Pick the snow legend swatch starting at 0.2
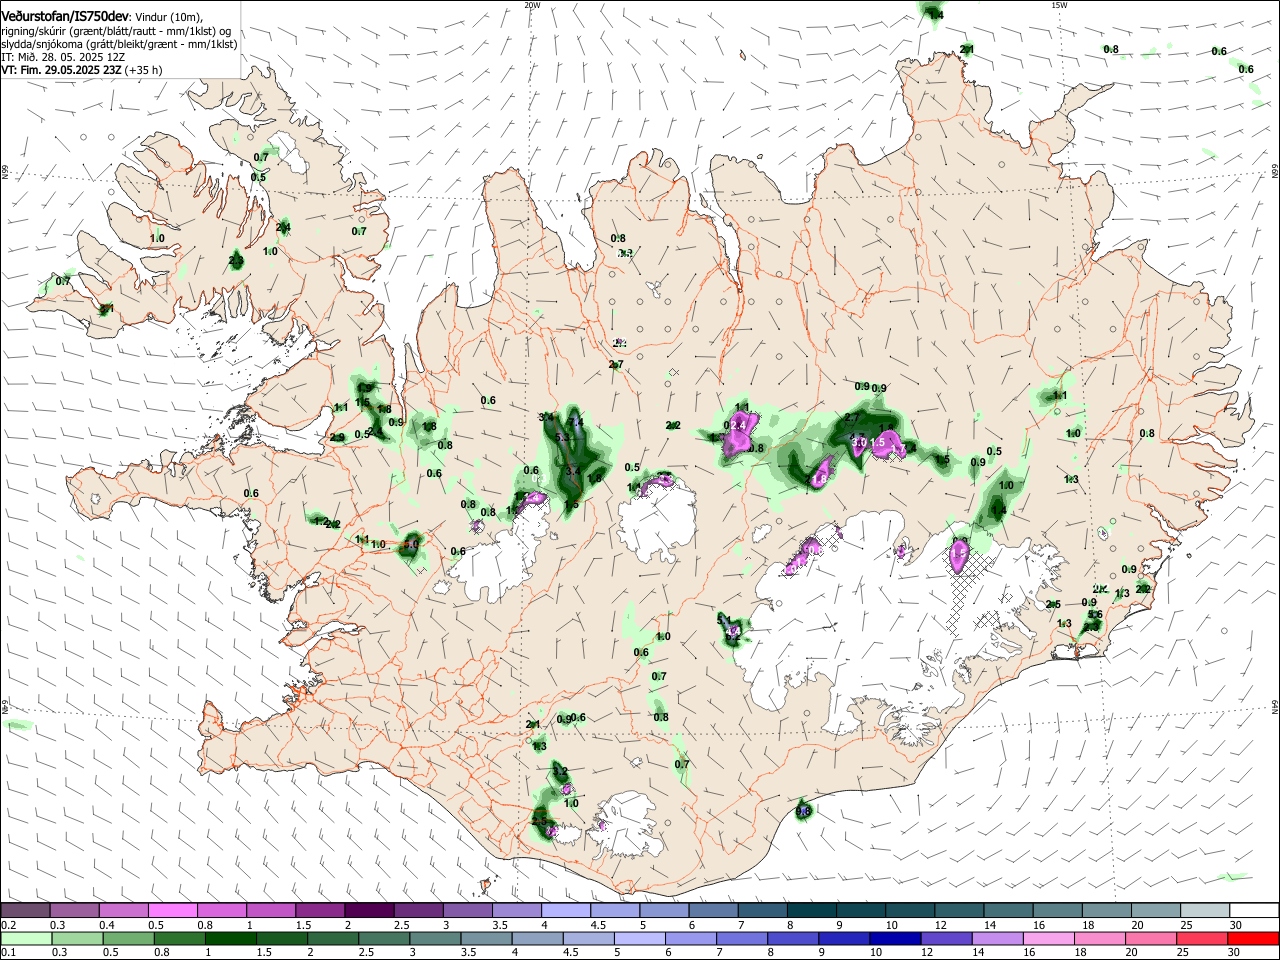Screen dimensions: 1280x960 pyautogui.click(x=25, y=911)
